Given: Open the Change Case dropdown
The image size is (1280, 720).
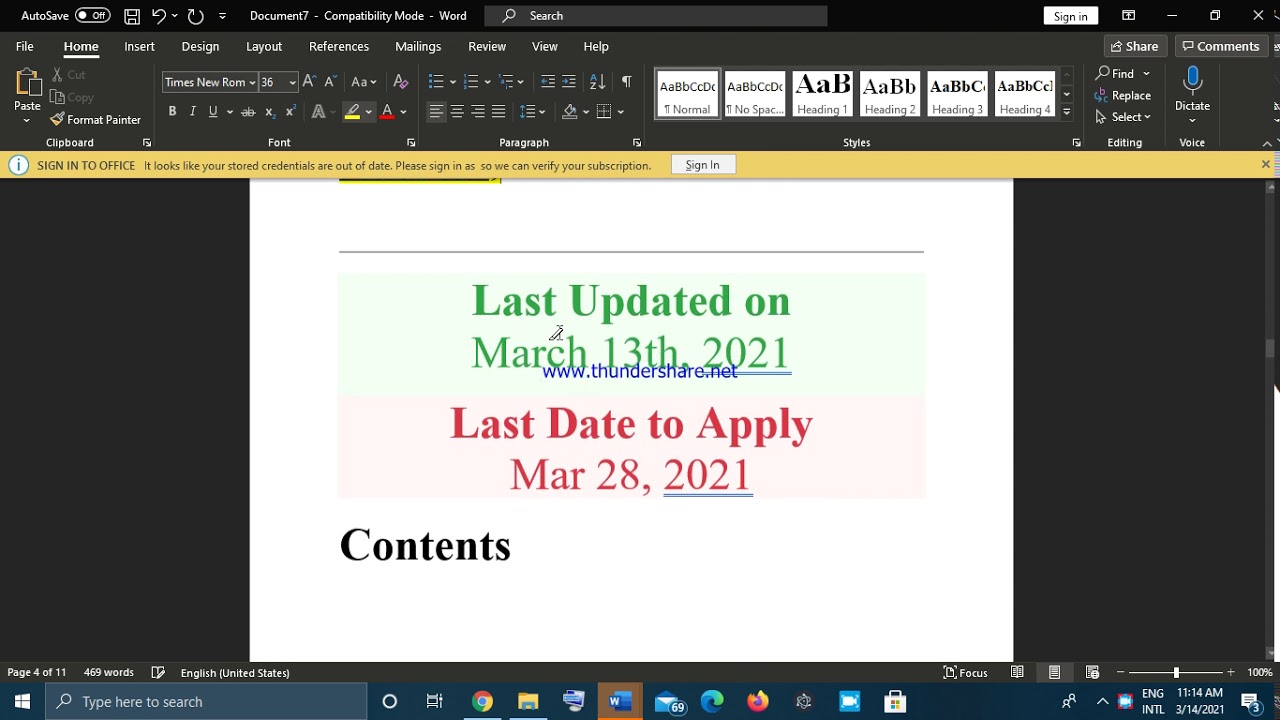Looking at the screenshot, I should coord(364,82).
